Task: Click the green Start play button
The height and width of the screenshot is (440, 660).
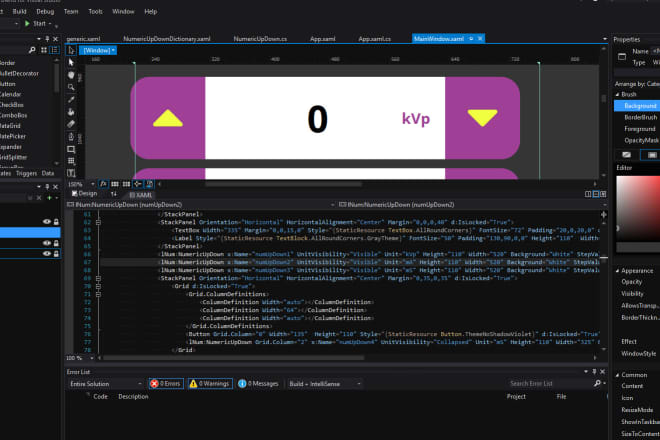Action: click(27, 24)
